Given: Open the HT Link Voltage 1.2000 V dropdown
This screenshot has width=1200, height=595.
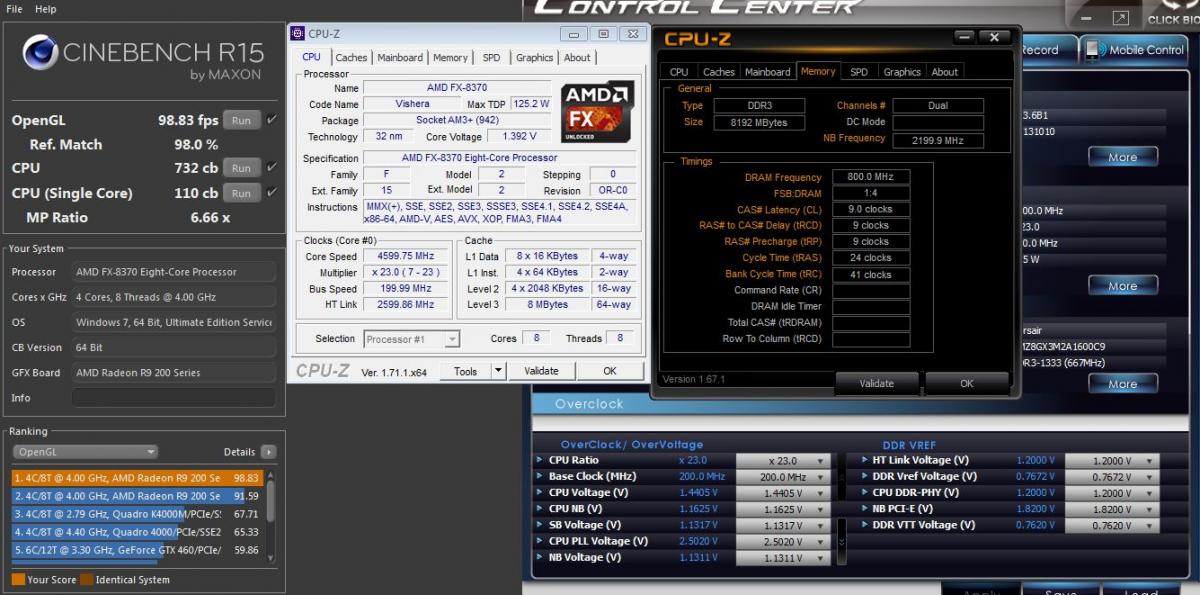Looking at the screenshot, I should tap(1111, 461).
